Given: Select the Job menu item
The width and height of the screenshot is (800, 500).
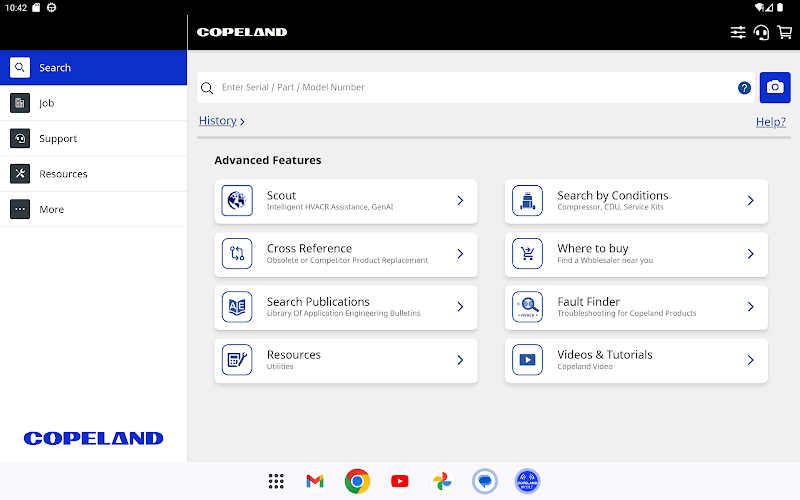Looking at the screenshot, I should pyautogui.click(x=93, y=103).
